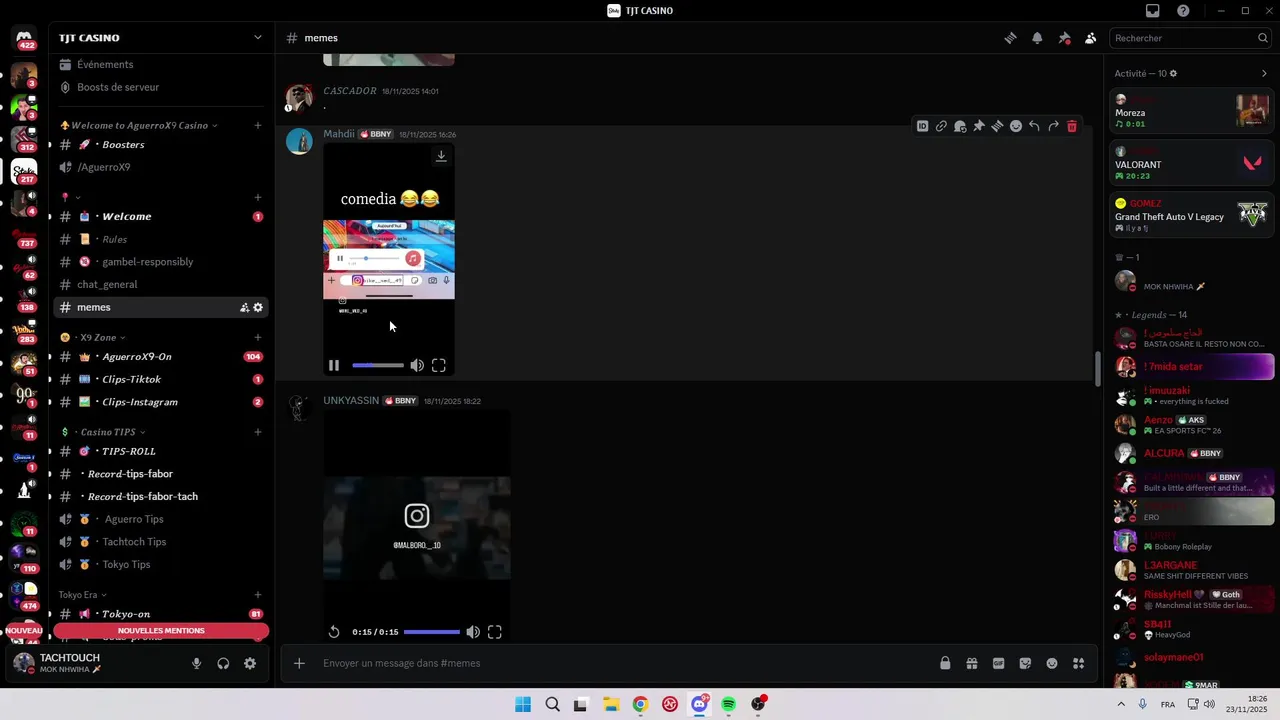Download Mahdii's comedia video
1280x720 pixels.
[x=441, y=156]
